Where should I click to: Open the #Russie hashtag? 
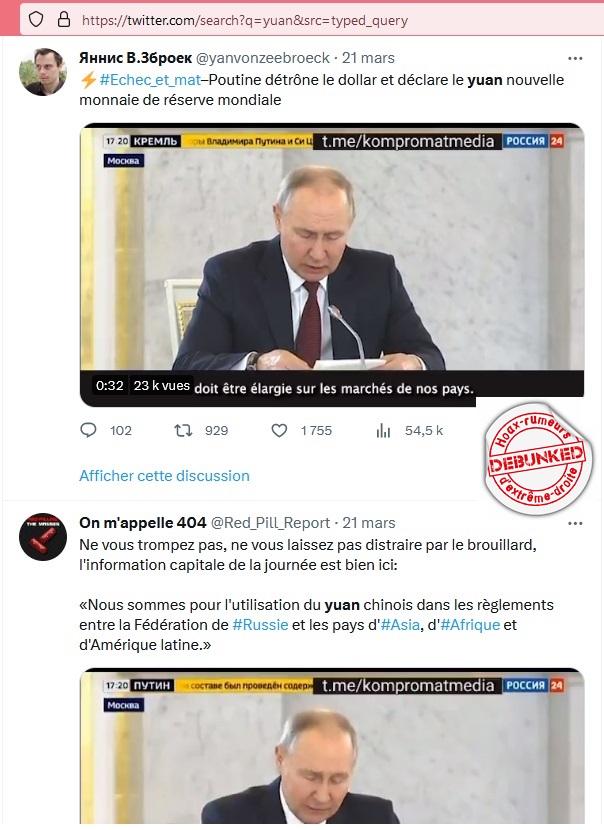(260, 625)
